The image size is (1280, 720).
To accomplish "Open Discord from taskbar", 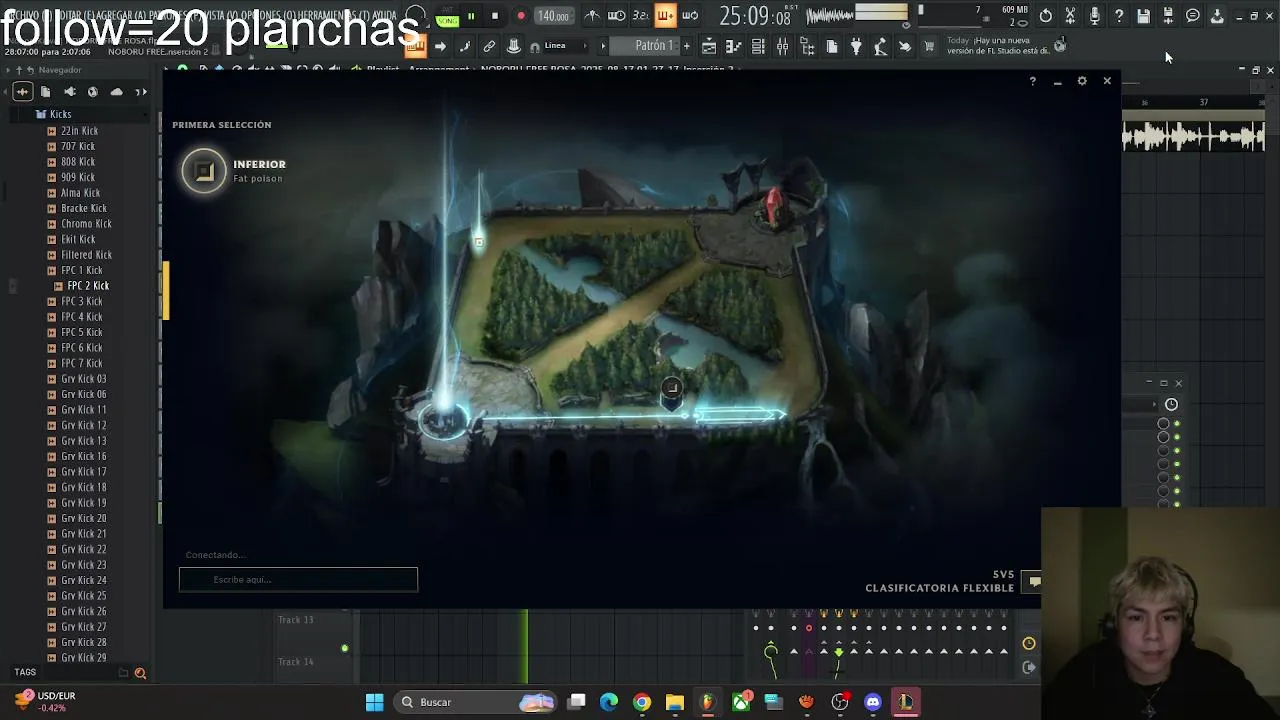I will 873,702.
